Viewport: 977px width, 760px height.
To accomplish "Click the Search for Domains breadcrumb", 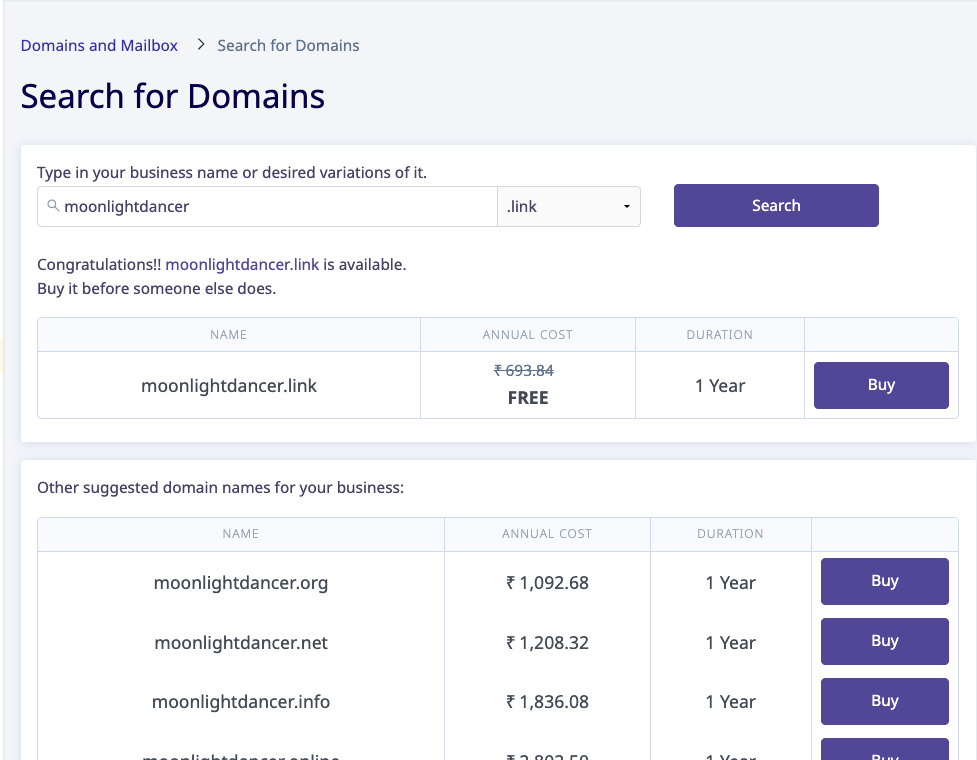I will pos(288,45).
